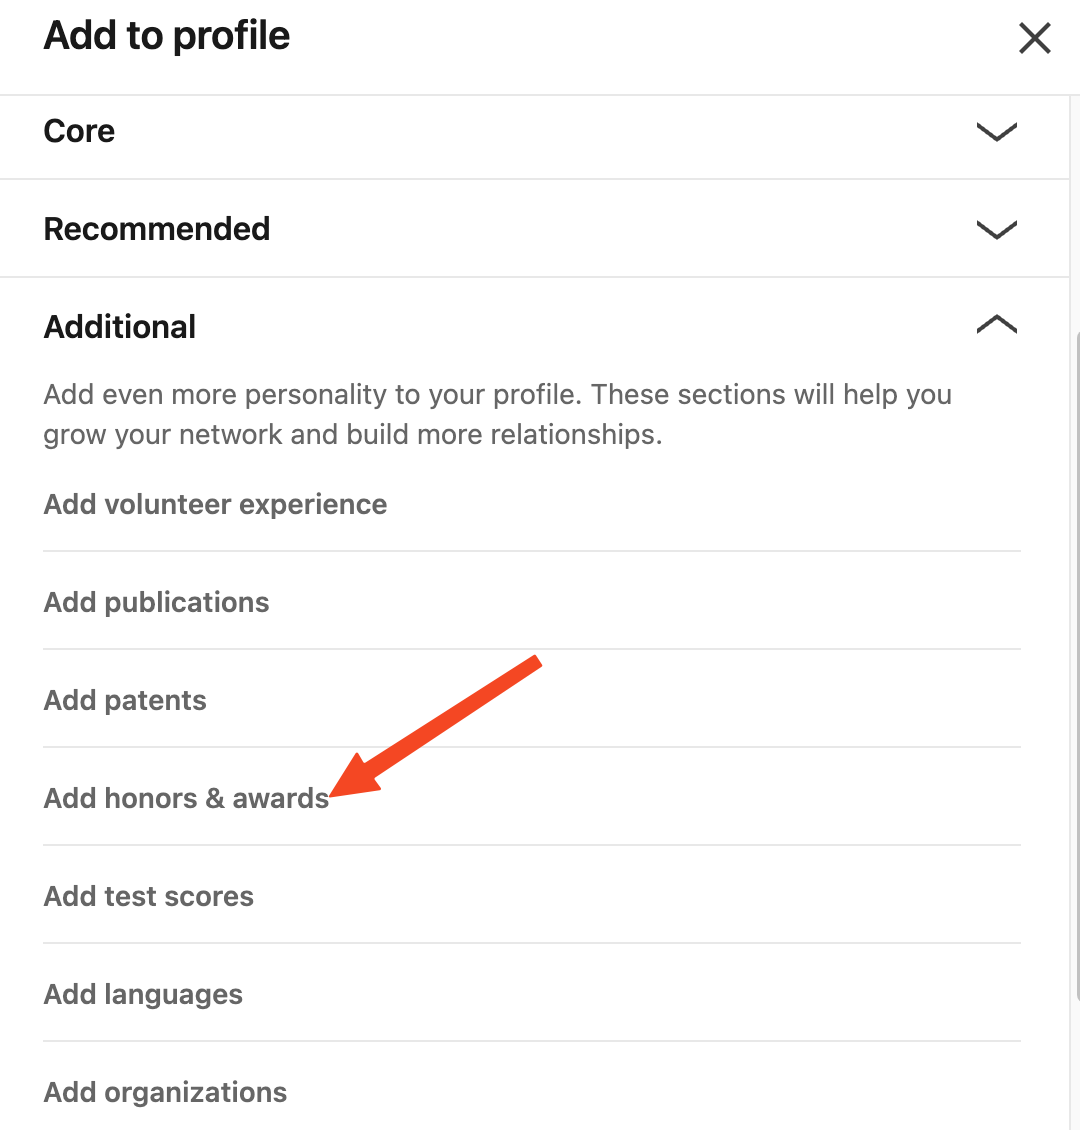Open Add honors & awards
Screen dimensions: 1080x1130
pyautogui.click(x=186, y=798)
